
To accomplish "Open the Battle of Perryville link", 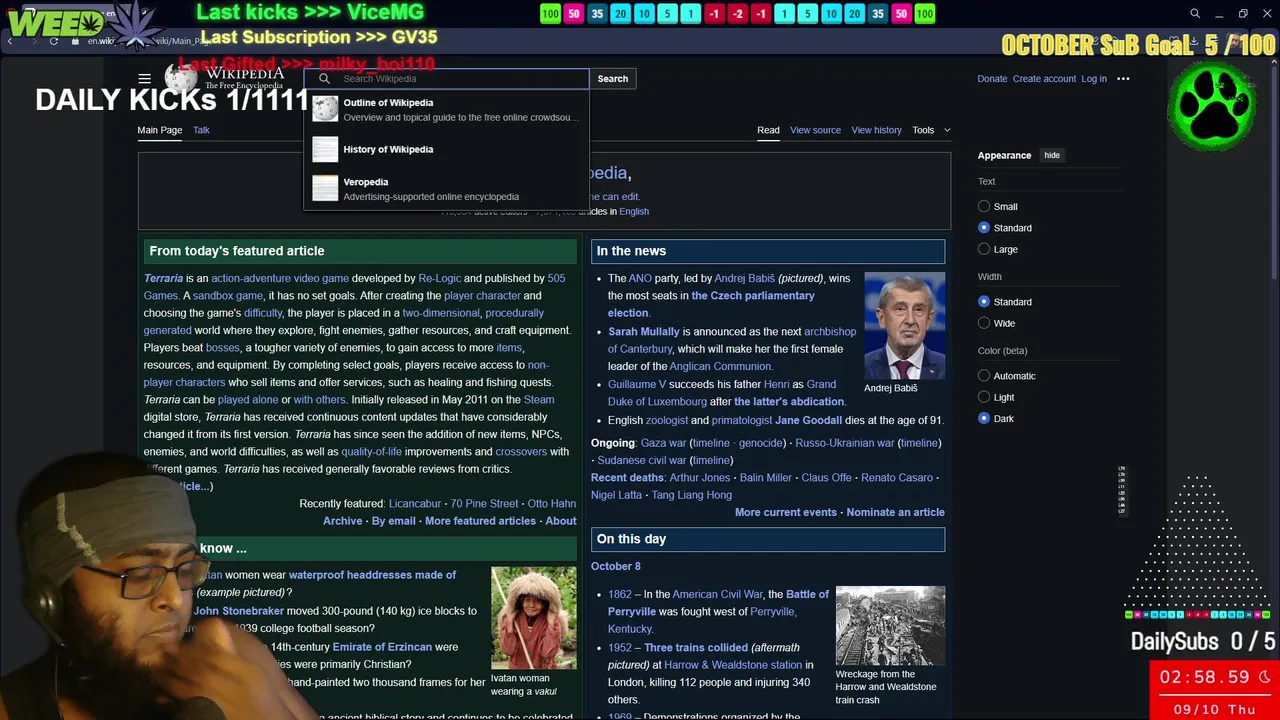I will click(x=718, y=603).
